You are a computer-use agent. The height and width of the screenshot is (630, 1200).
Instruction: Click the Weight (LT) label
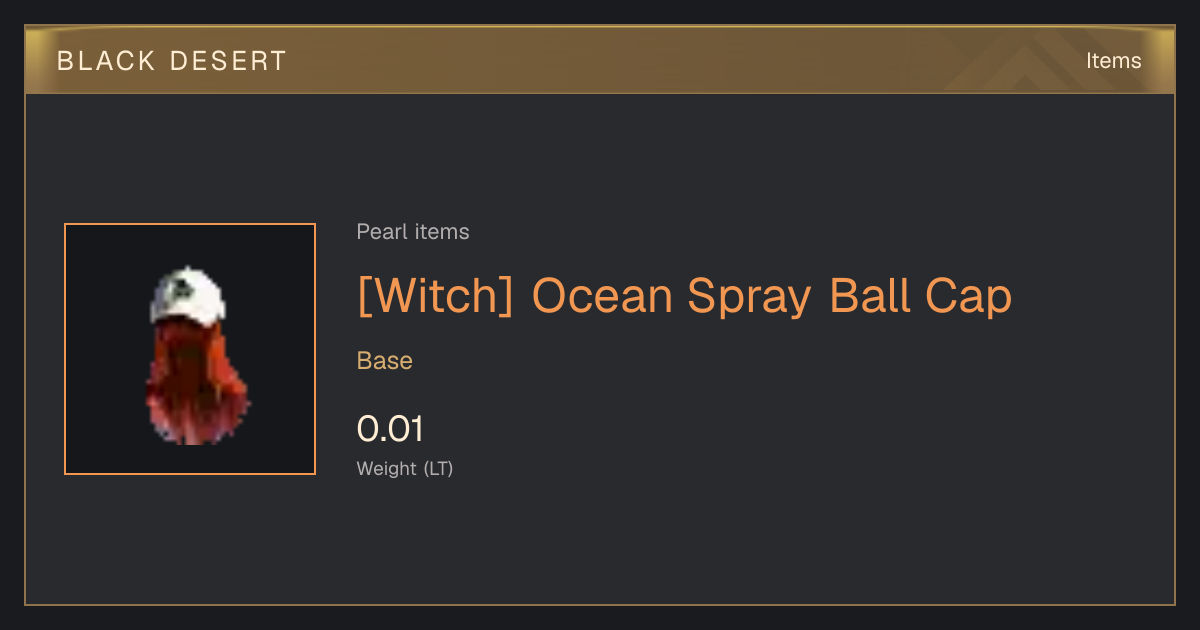coord(405,468)
